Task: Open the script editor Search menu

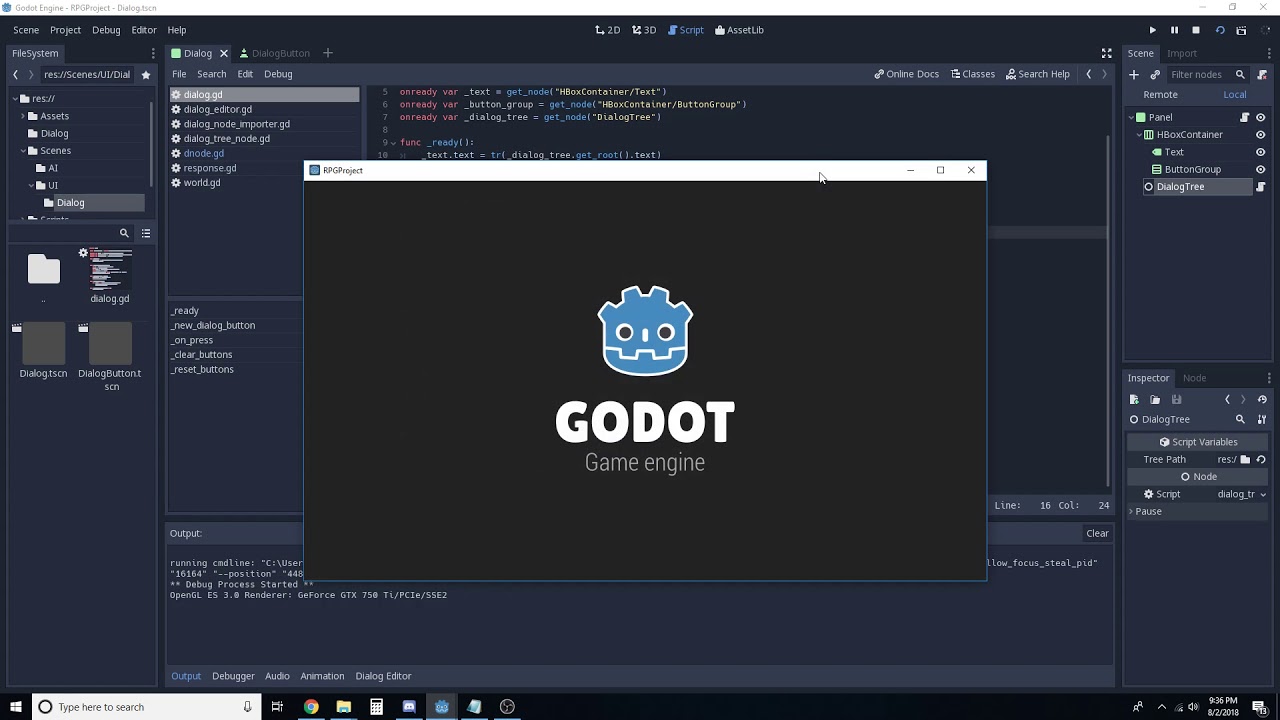Action: pyautogui.click(x=211, y=74)
